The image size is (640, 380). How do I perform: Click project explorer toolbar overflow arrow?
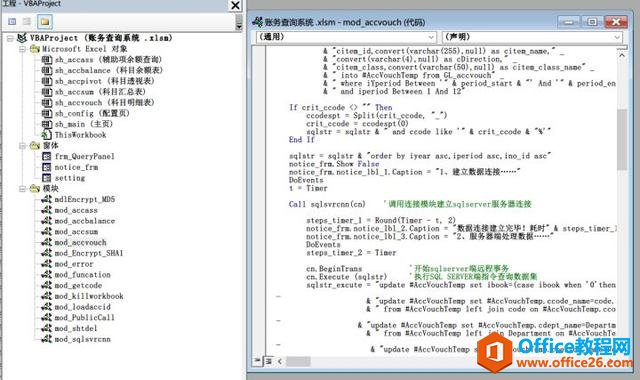click(239, 22)
